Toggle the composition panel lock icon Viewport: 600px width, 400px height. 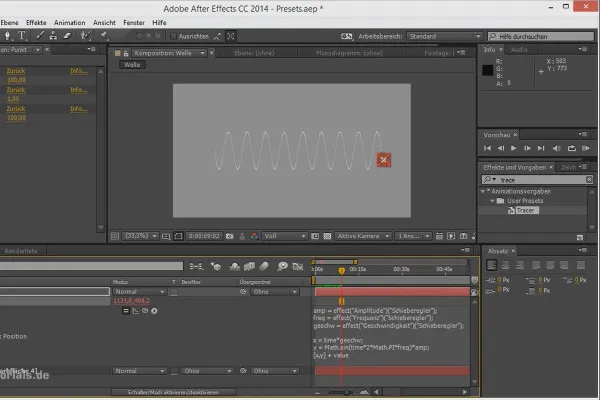[x=126, y=53]
